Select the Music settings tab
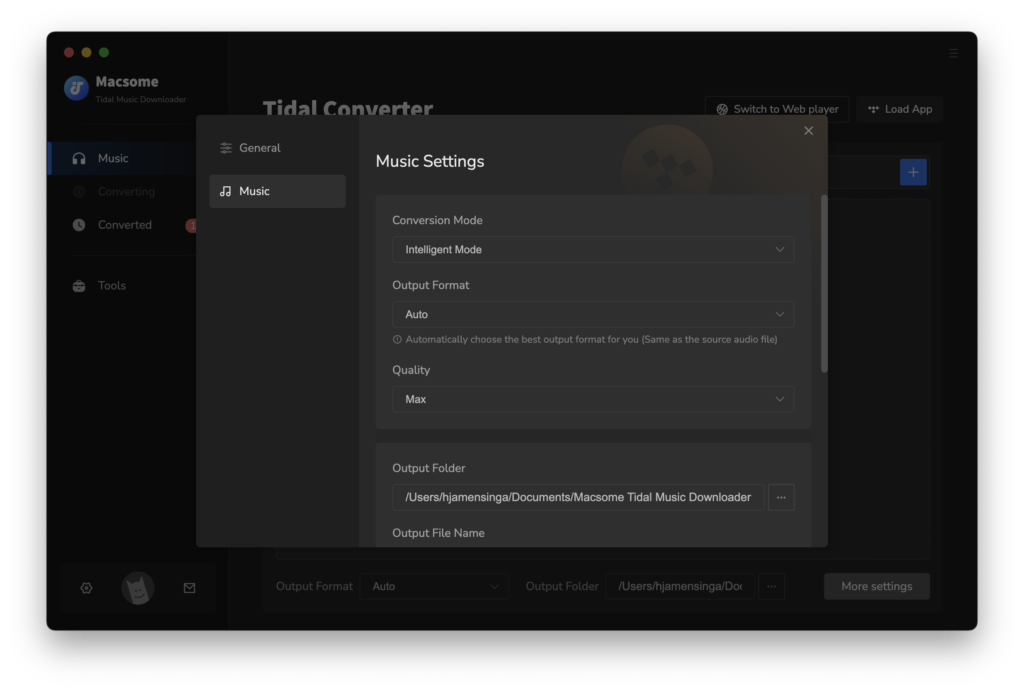The height and width of the screenshot is (692, 1024). 278,191
